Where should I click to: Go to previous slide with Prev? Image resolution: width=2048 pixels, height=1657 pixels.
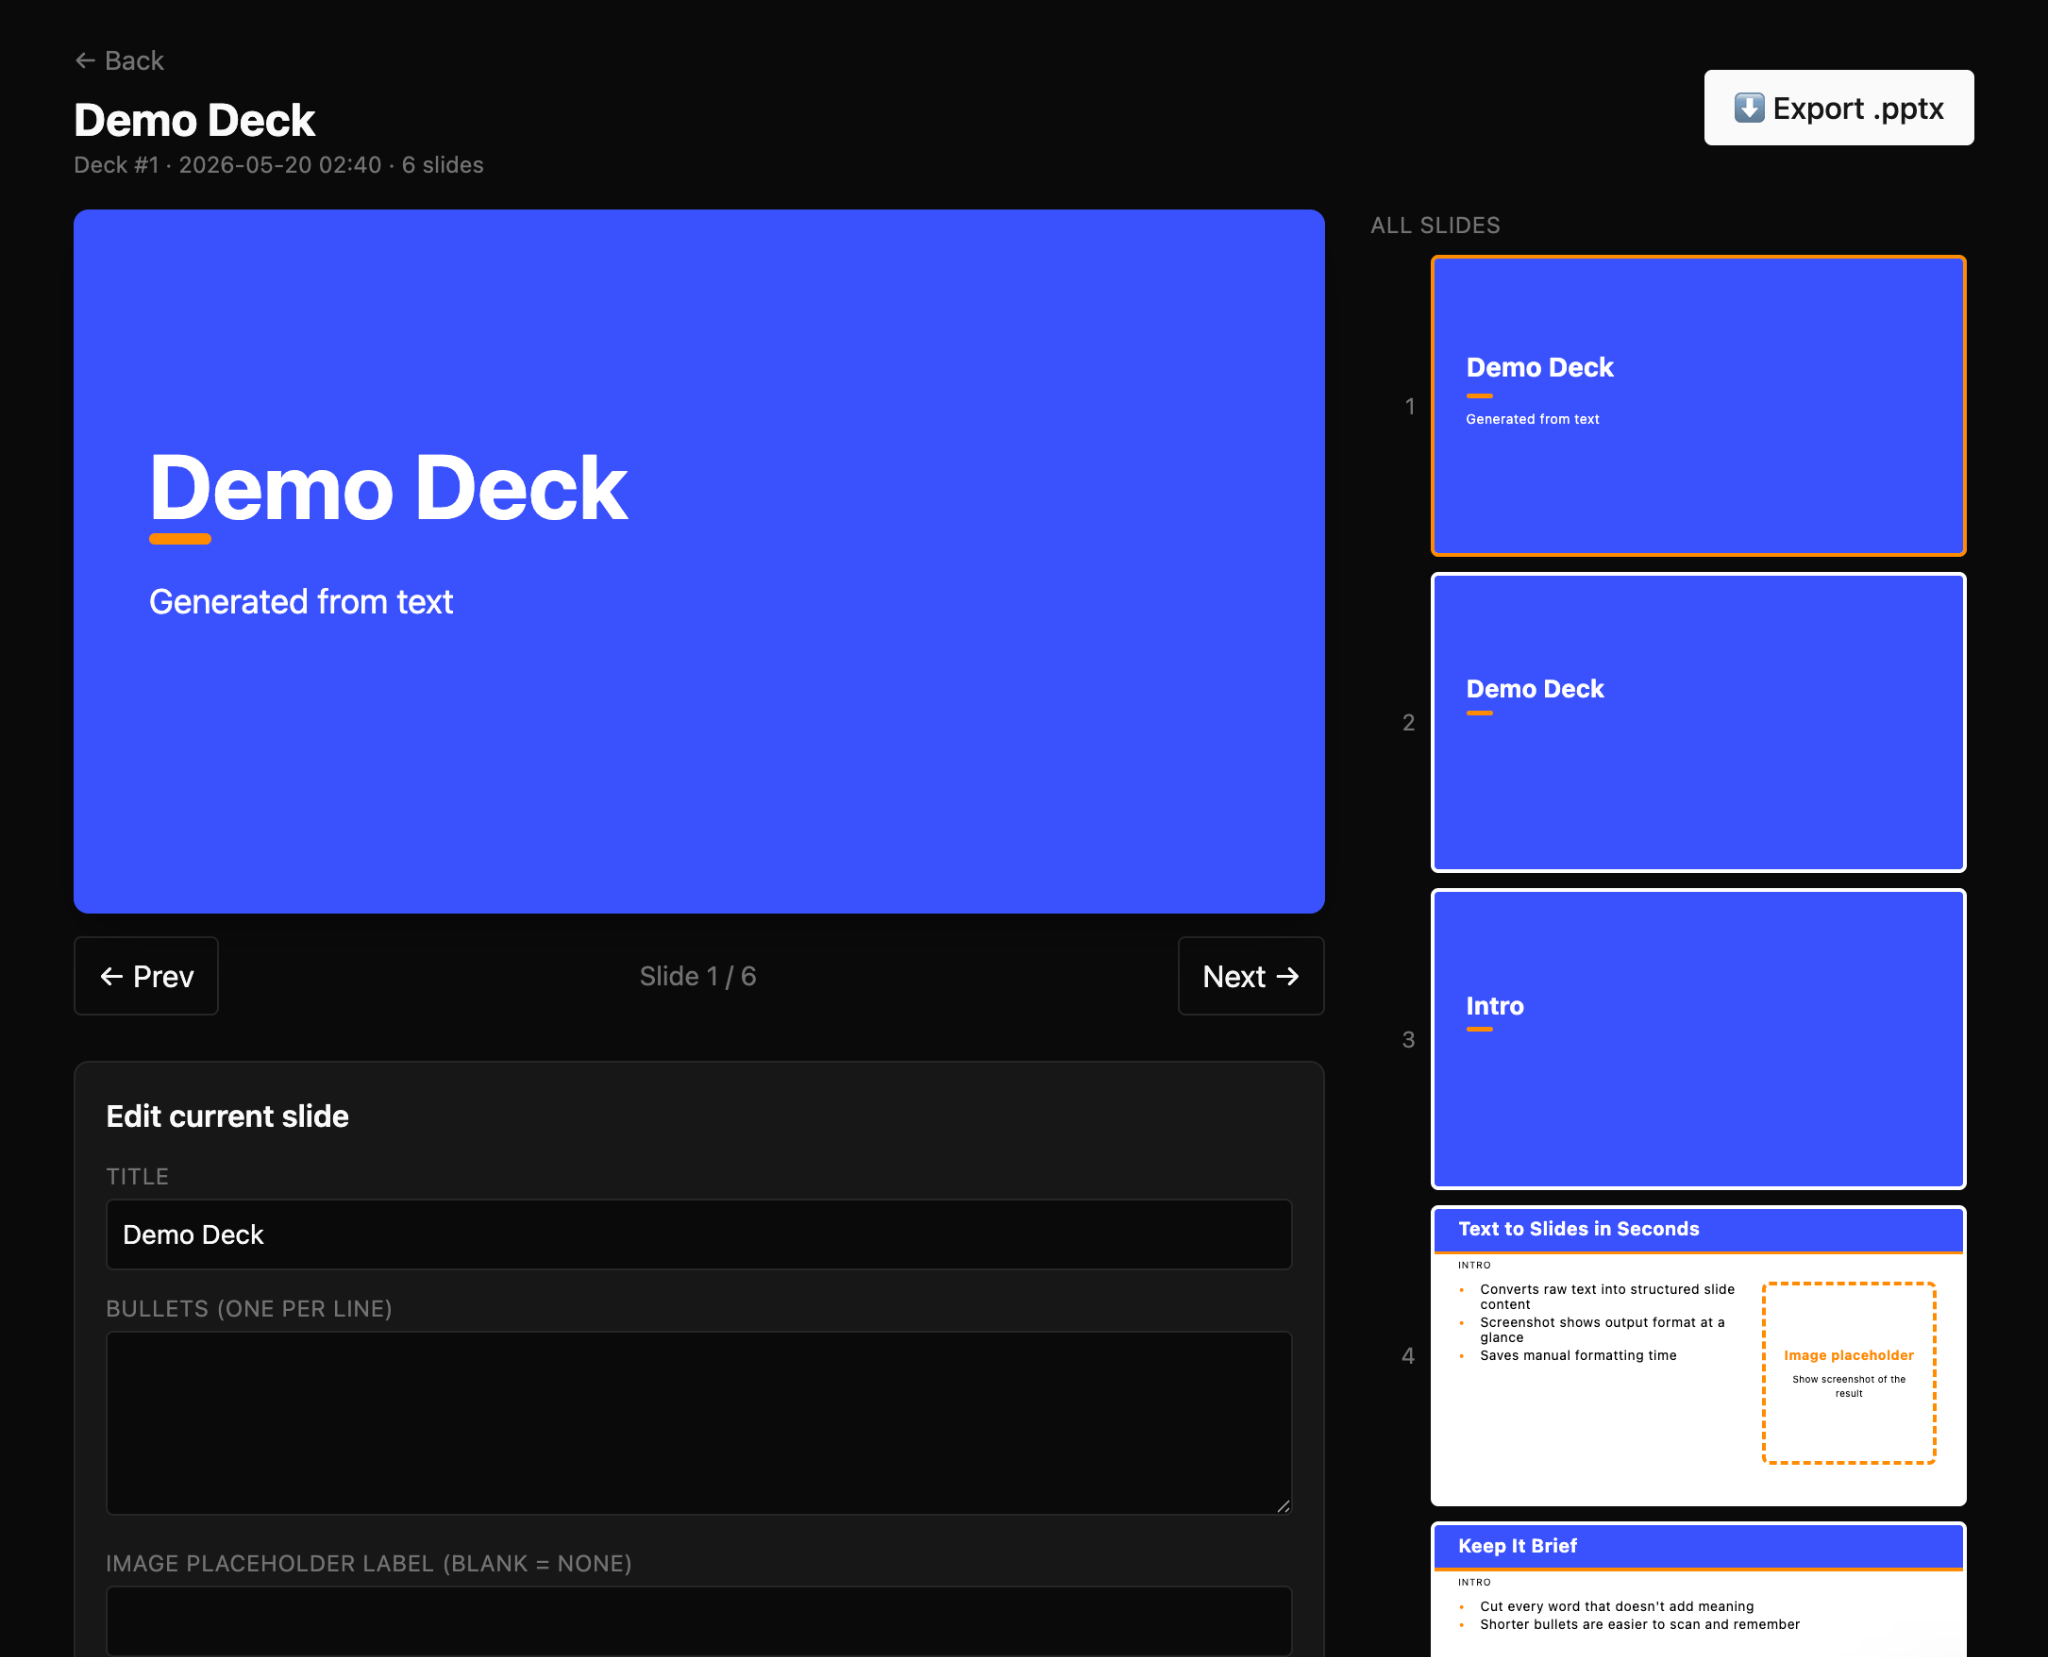pos(146,976)
